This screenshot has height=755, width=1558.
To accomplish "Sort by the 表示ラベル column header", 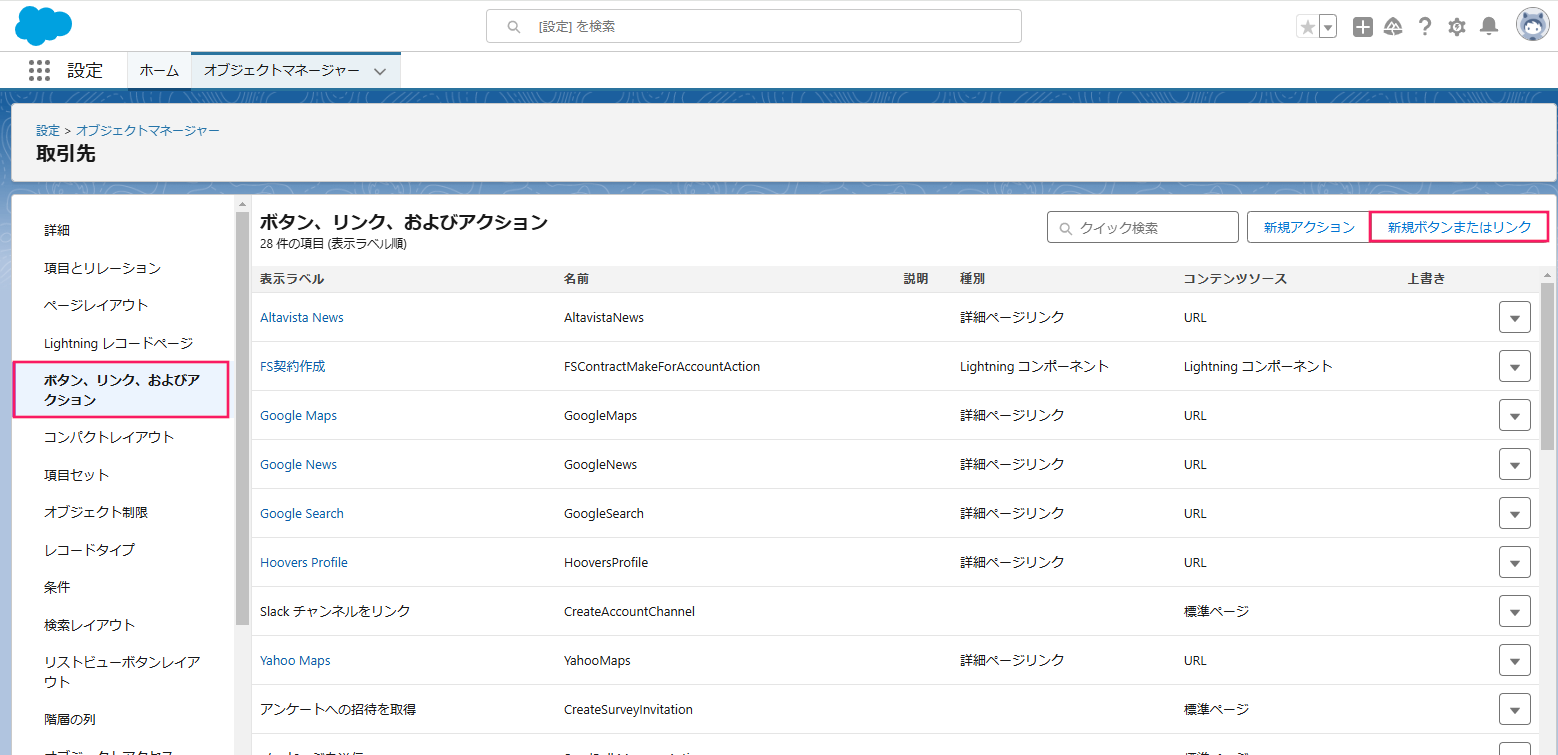I will pos(292,279).
